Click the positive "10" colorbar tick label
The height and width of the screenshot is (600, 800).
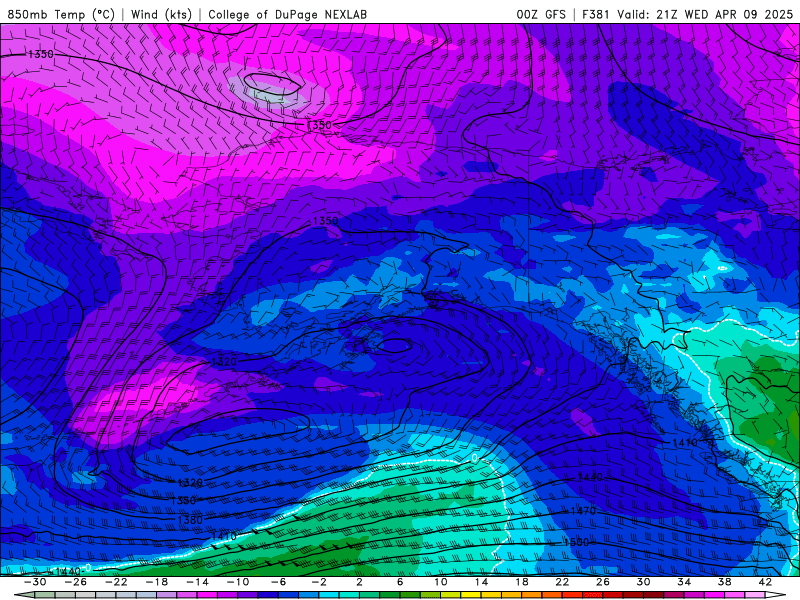(440, 582)
